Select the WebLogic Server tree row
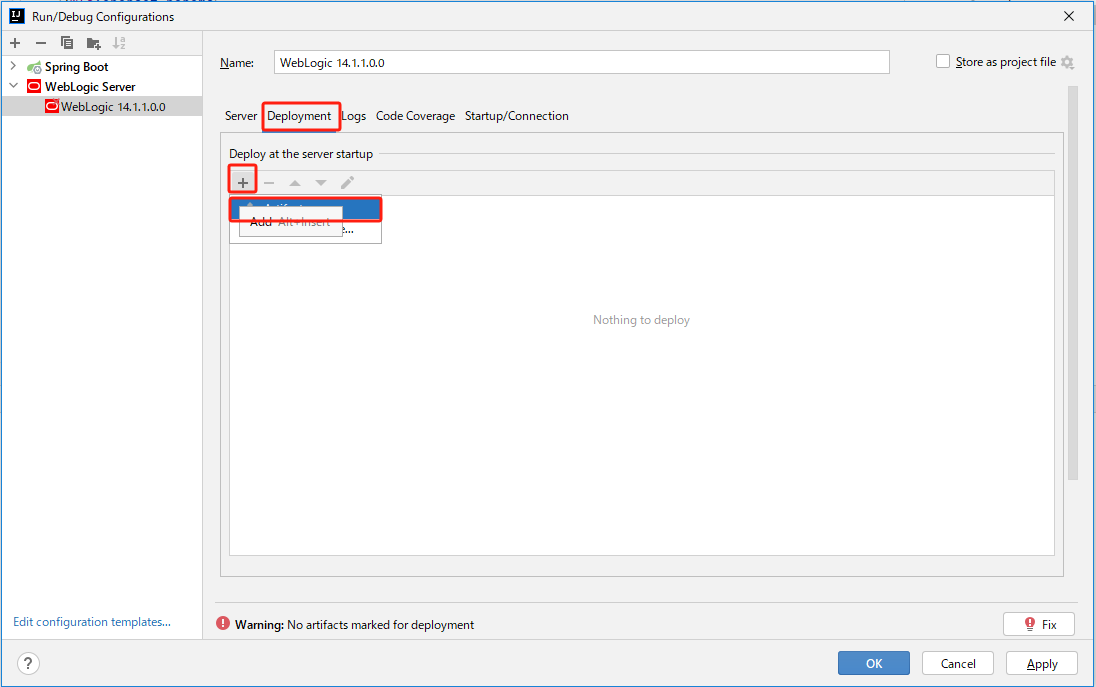Image resolution: width=1096 pixels, height=687 pixels. point(102,87)
